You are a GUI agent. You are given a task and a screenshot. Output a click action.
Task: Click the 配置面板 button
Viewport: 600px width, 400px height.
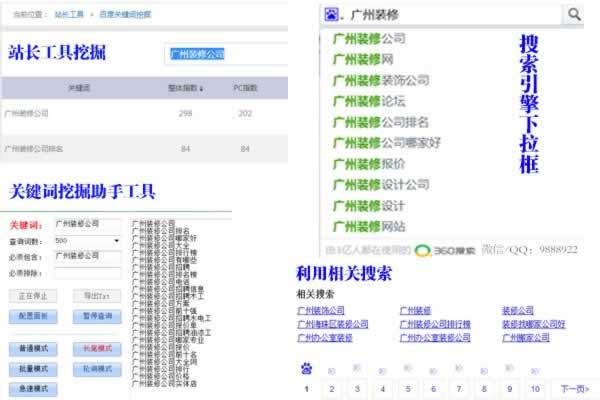pyautogui.click(x=33, y=316)
